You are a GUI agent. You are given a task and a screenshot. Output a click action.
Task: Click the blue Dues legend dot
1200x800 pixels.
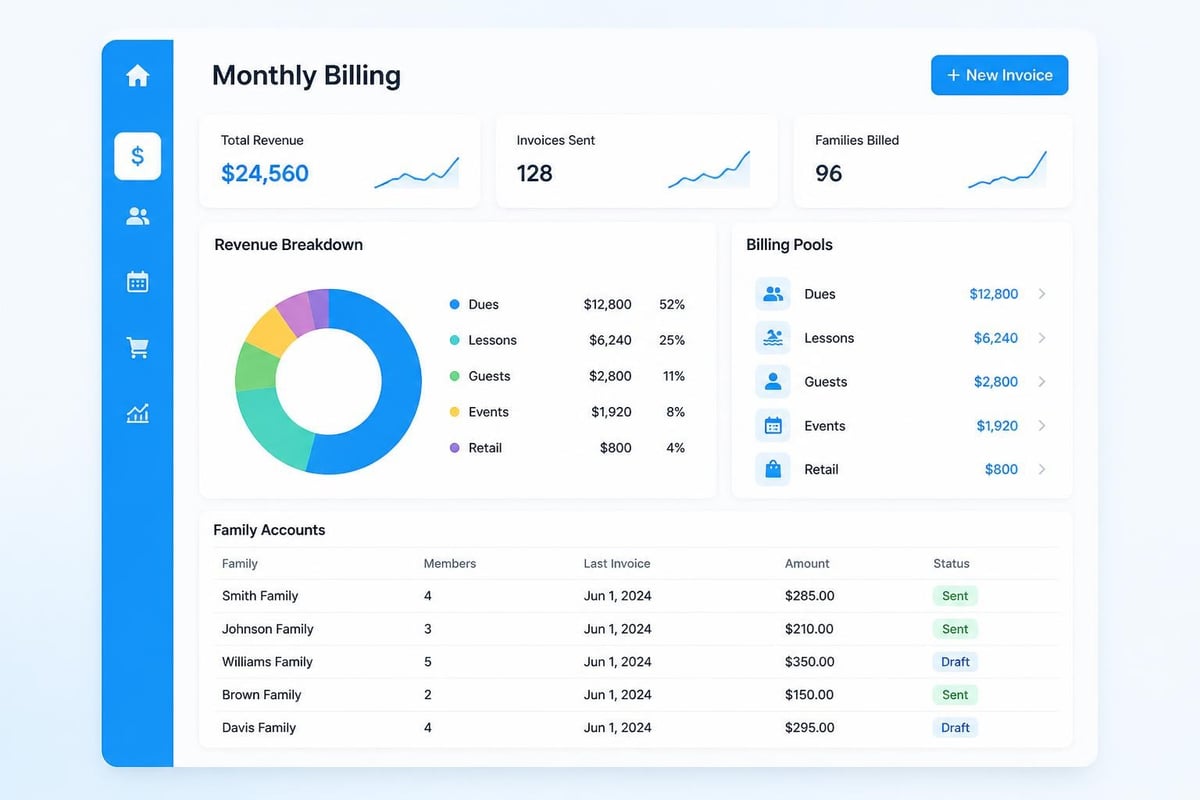455,304
